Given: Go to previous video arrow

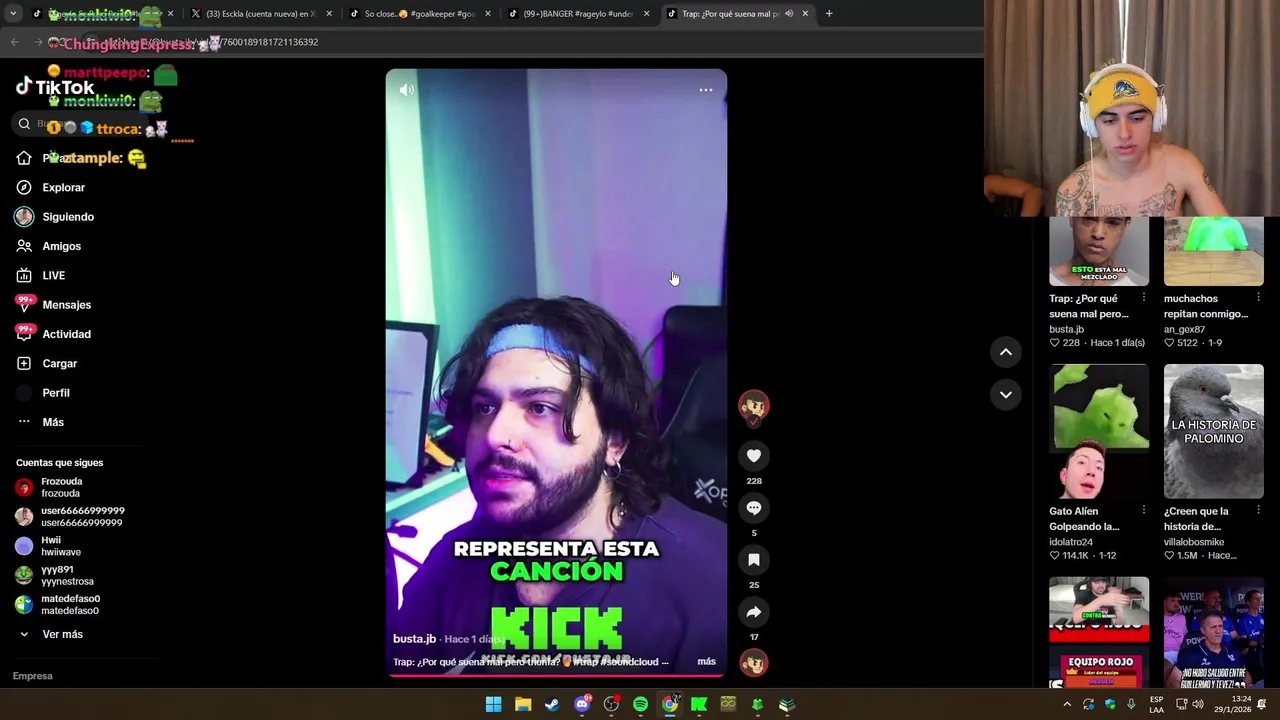Looking at the screenshot, I should tap(1006, 352).
